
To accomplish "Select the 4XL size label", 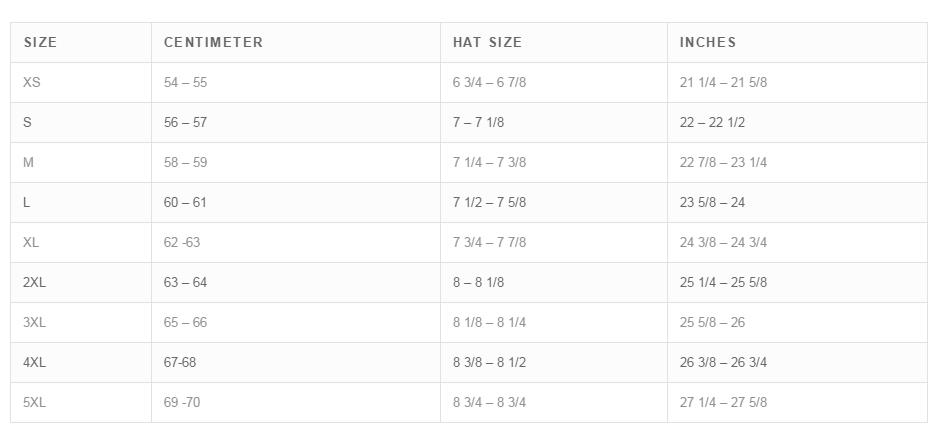I will pyautogui.click(x=34, y=362).
